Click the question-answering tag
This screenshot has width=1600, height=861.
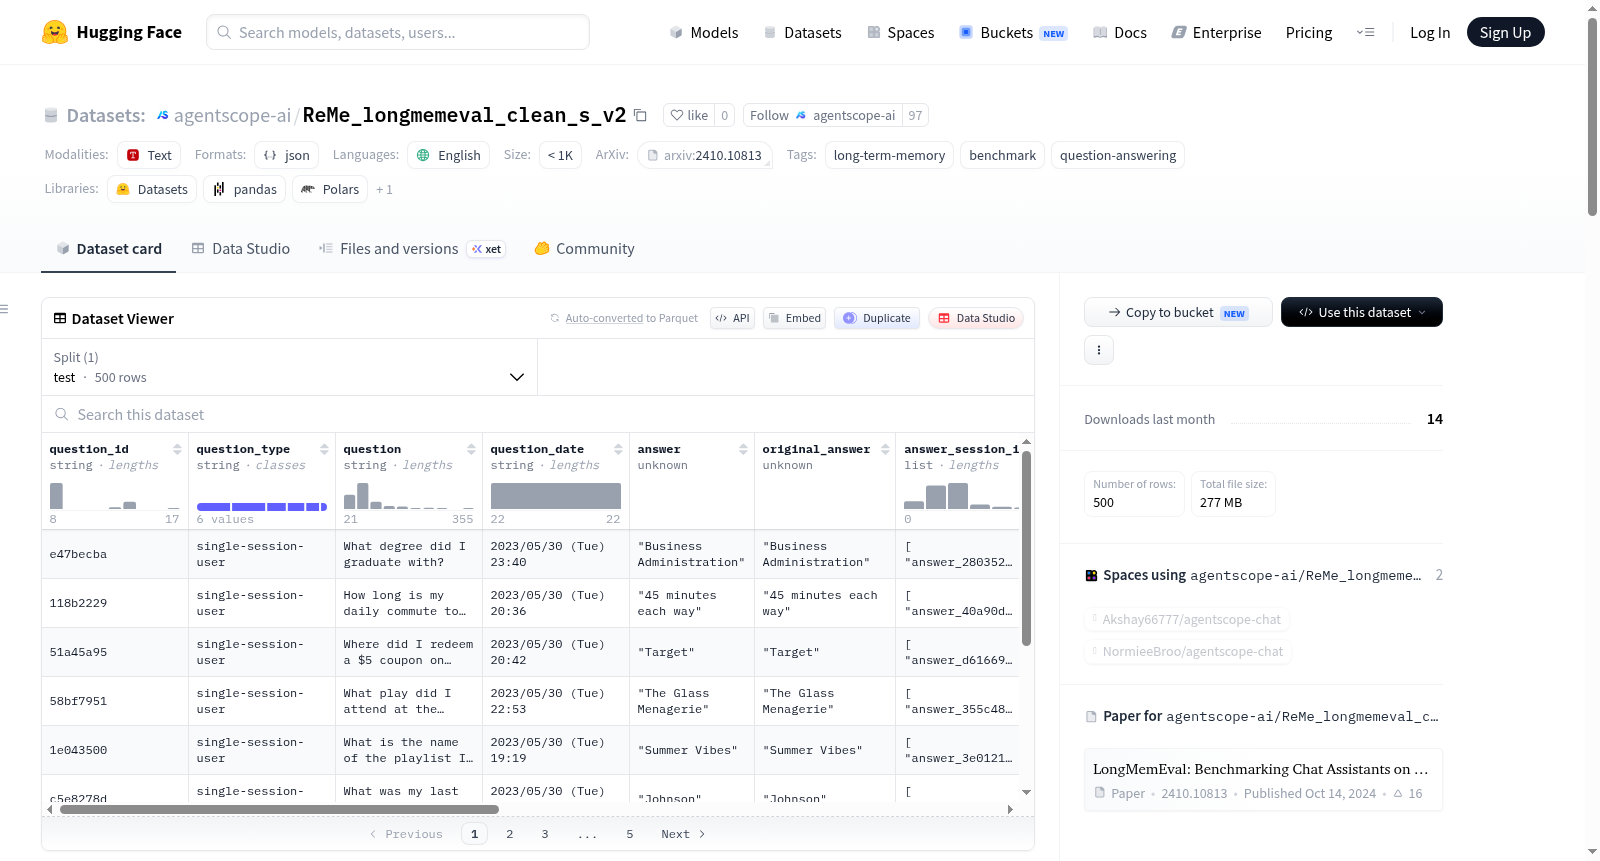(x=1118, y=155)
